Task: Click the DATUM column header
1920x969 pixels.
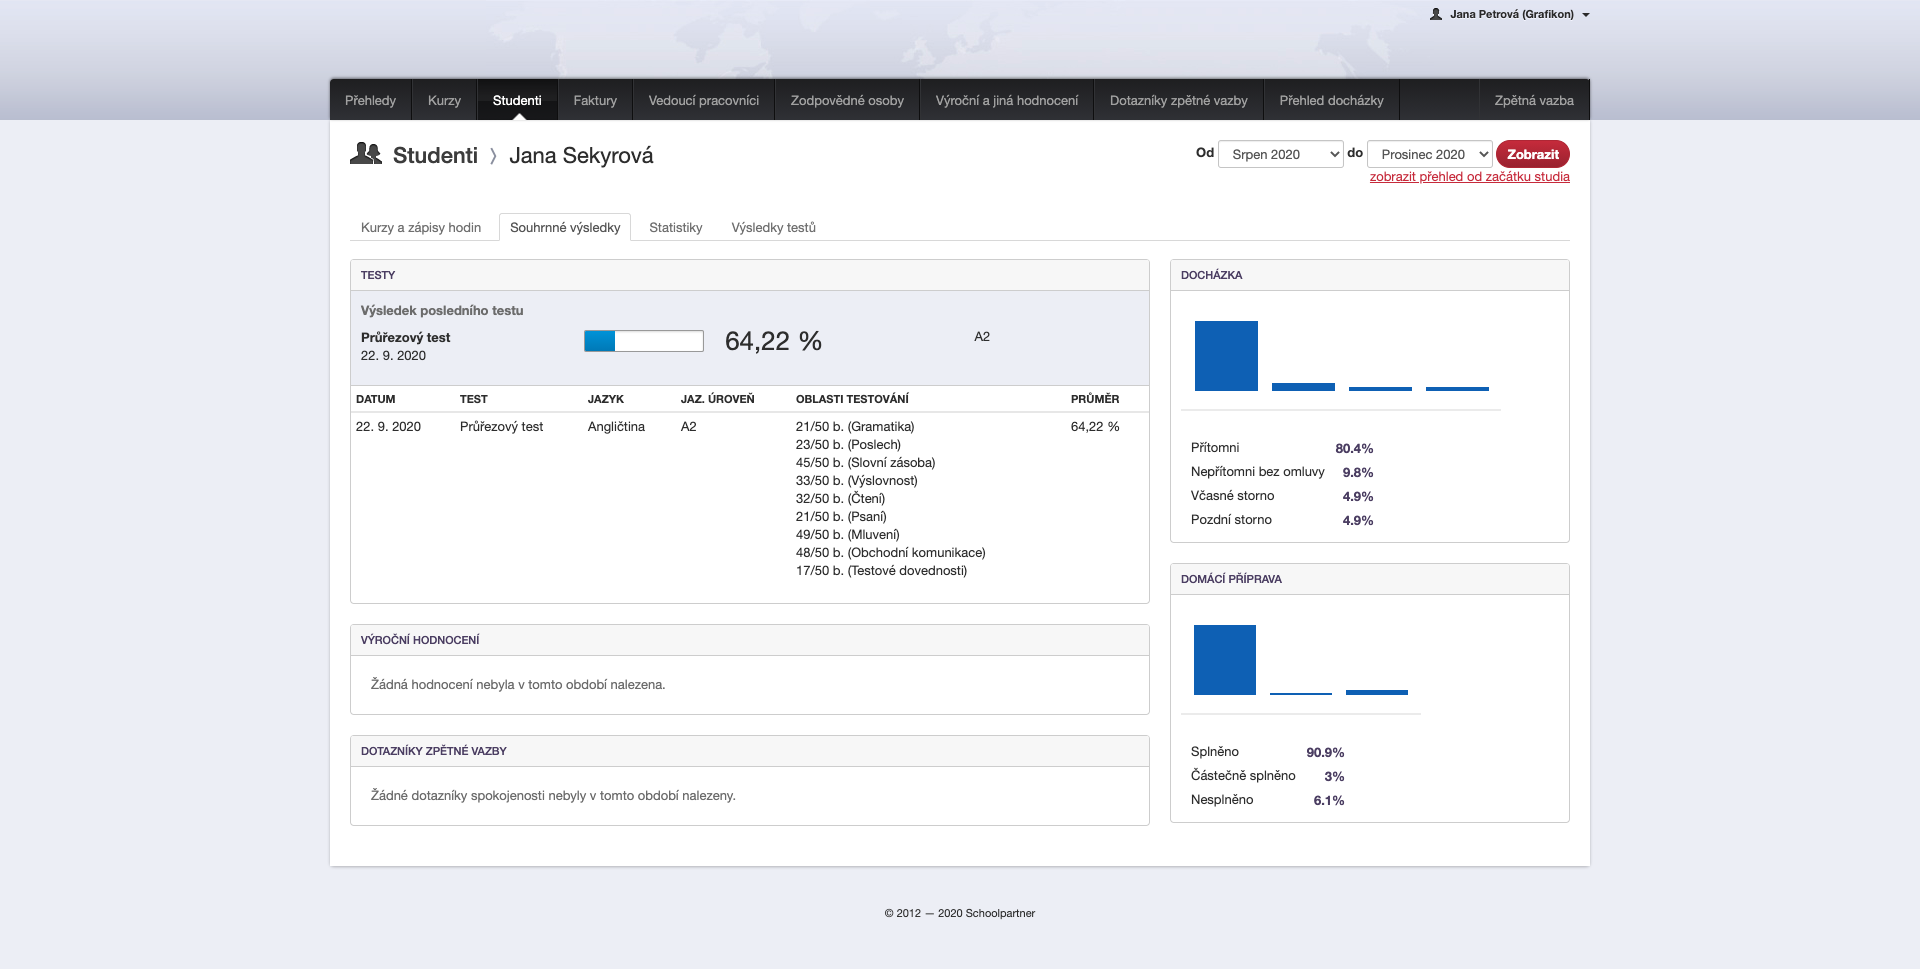Action: click(375, 399)
